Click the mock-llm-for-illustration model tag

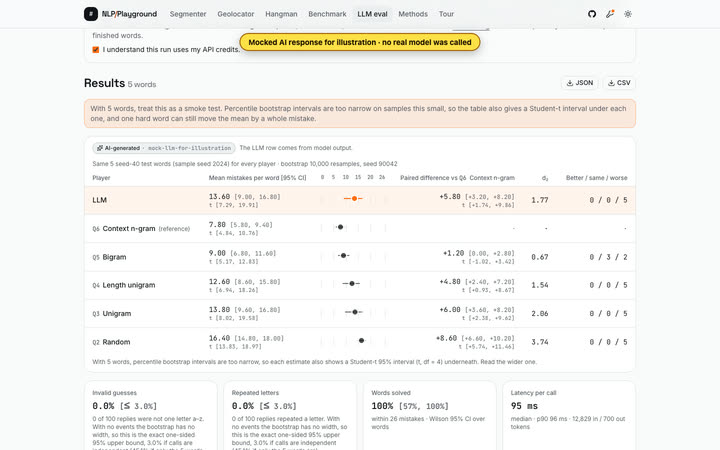click(189, 148)
